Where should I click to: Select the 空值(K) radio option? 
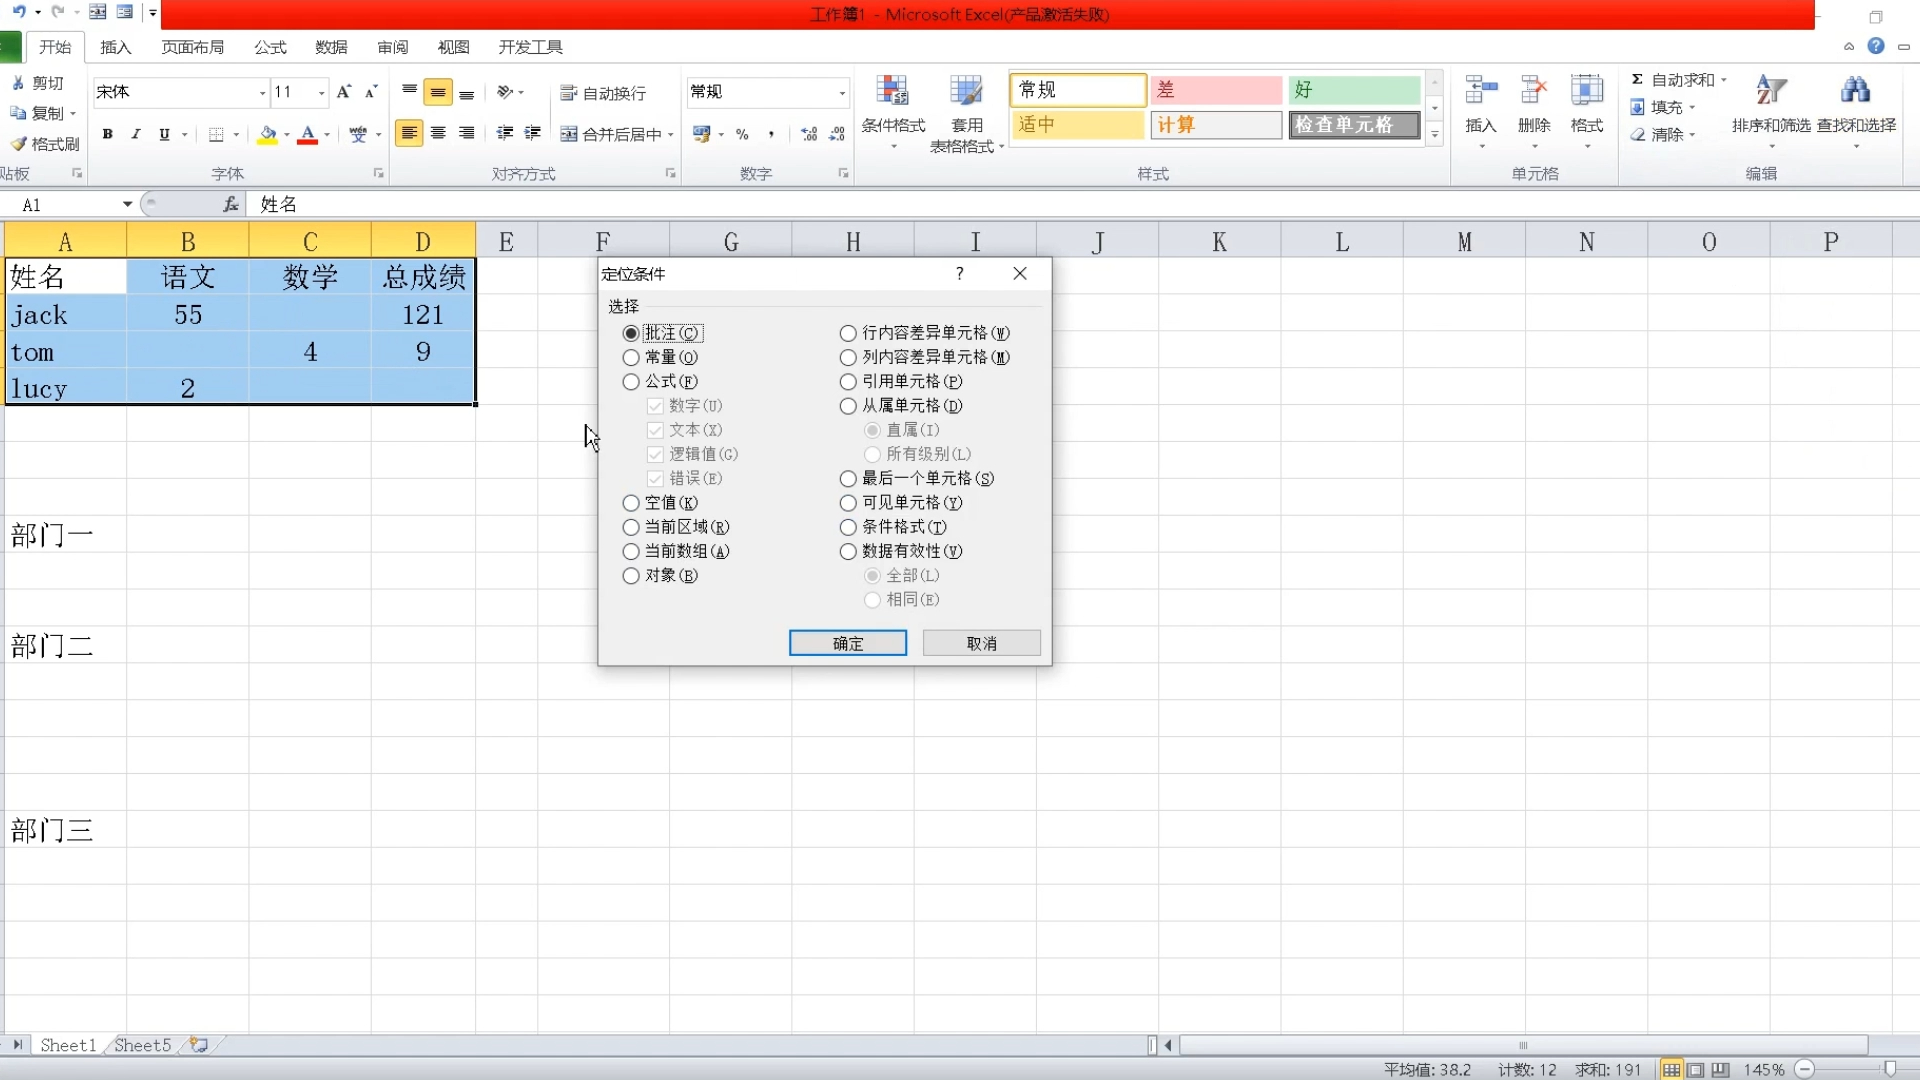point(631,503)
